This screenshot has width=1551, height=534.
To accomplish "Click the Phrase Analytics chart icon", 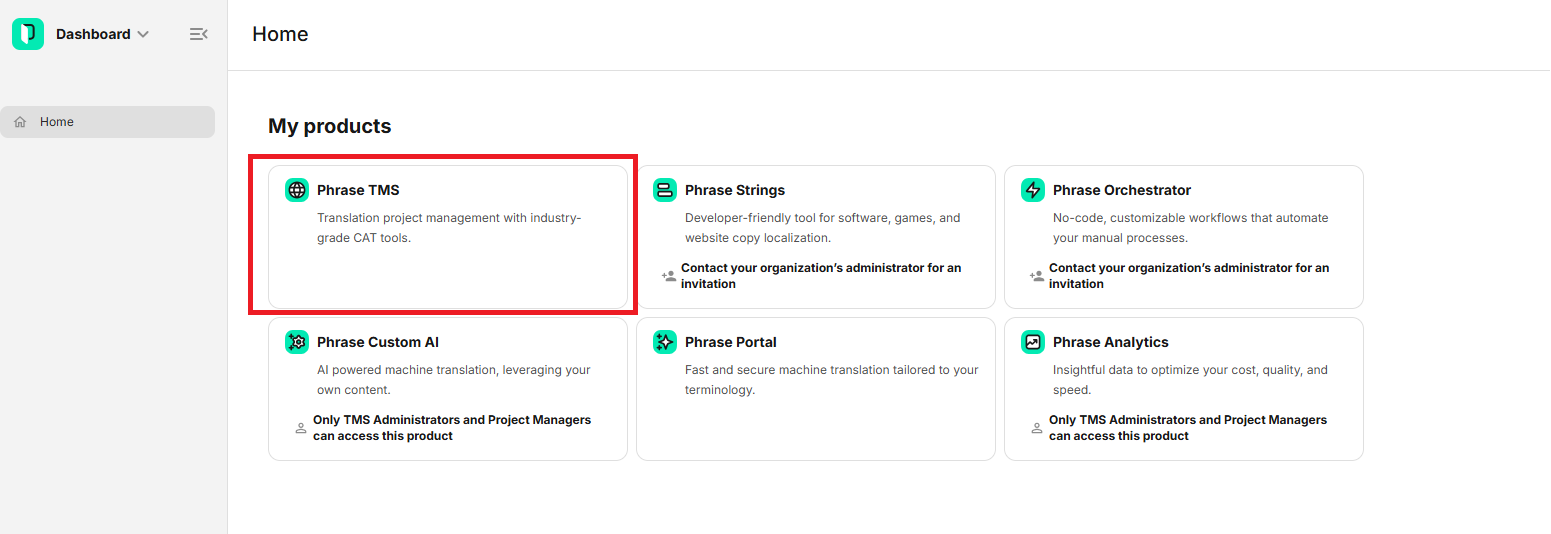I will click(1033, 342).
